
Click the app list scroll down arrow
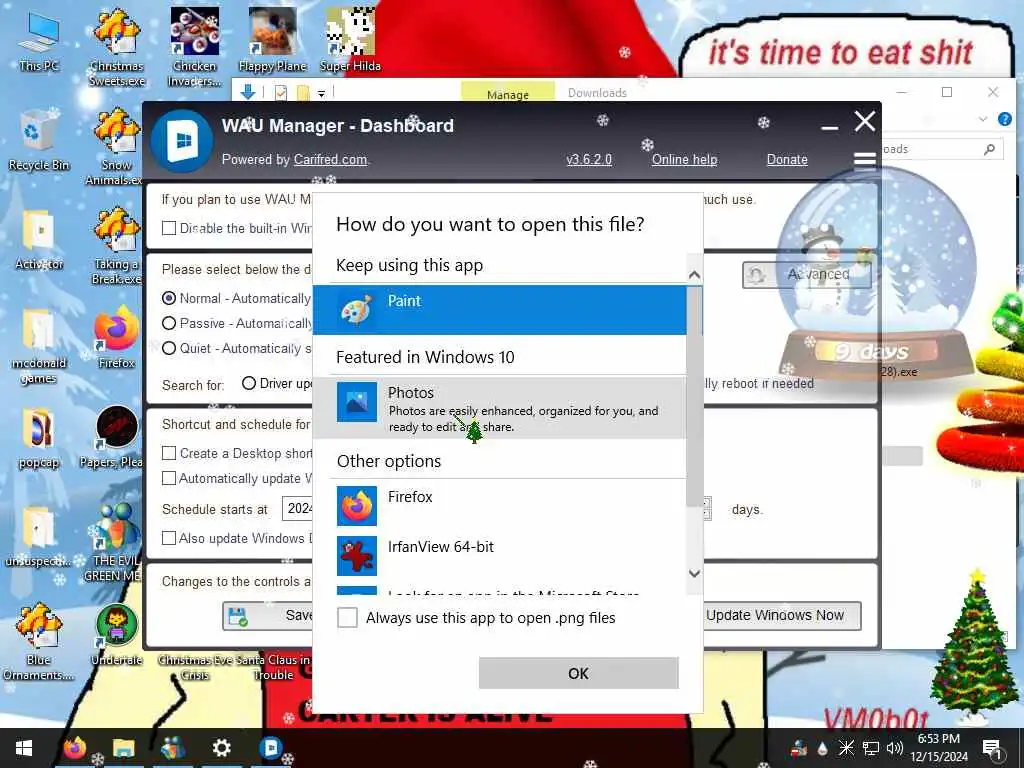[x=694, y=573]
